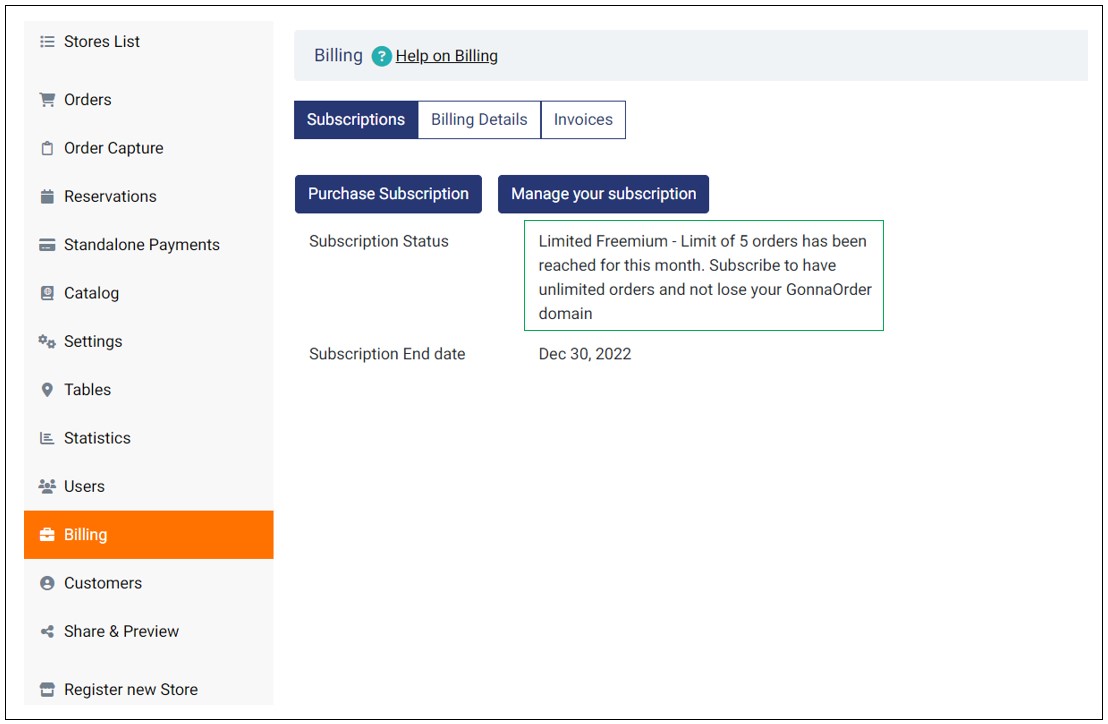1108x724 pixels.
Task: Click the Limited Freemium status message
Action: pyautogui.click(x=704, y=275)
